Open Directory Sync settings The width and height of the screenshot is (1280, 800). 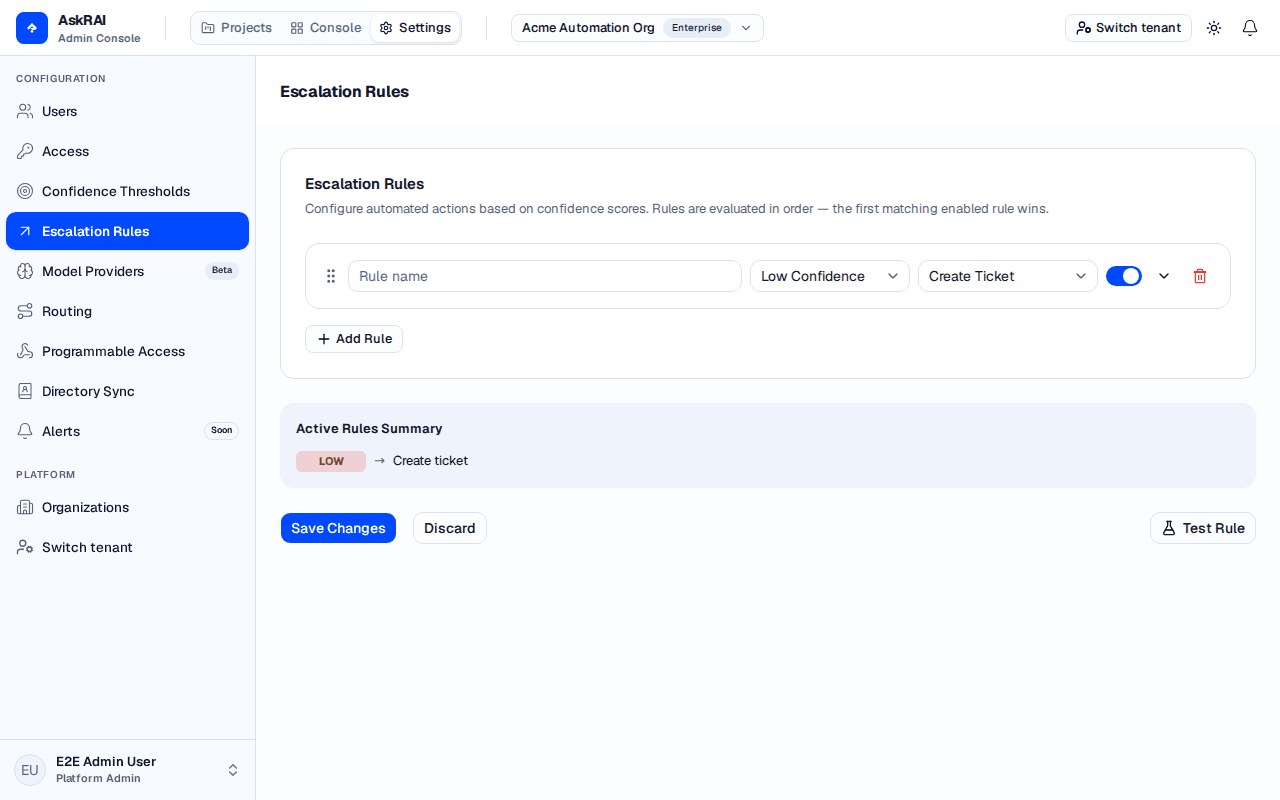click(128, 391)
